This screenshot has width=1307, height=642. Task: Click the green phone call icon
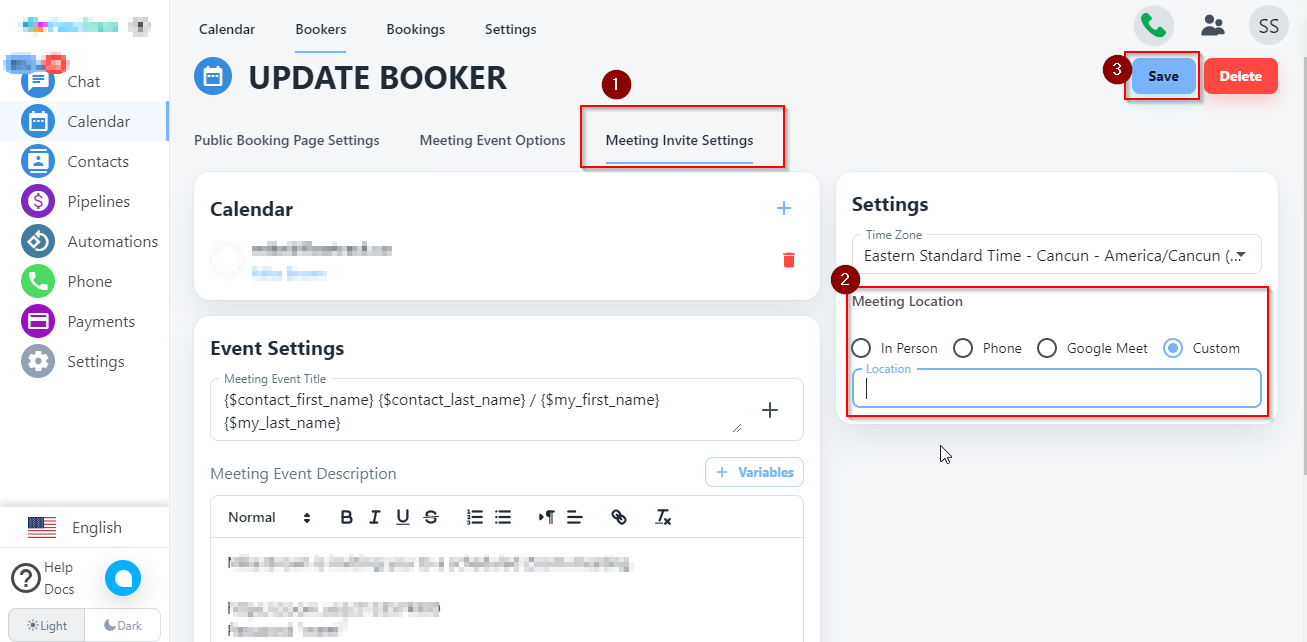click(1153, 25)
